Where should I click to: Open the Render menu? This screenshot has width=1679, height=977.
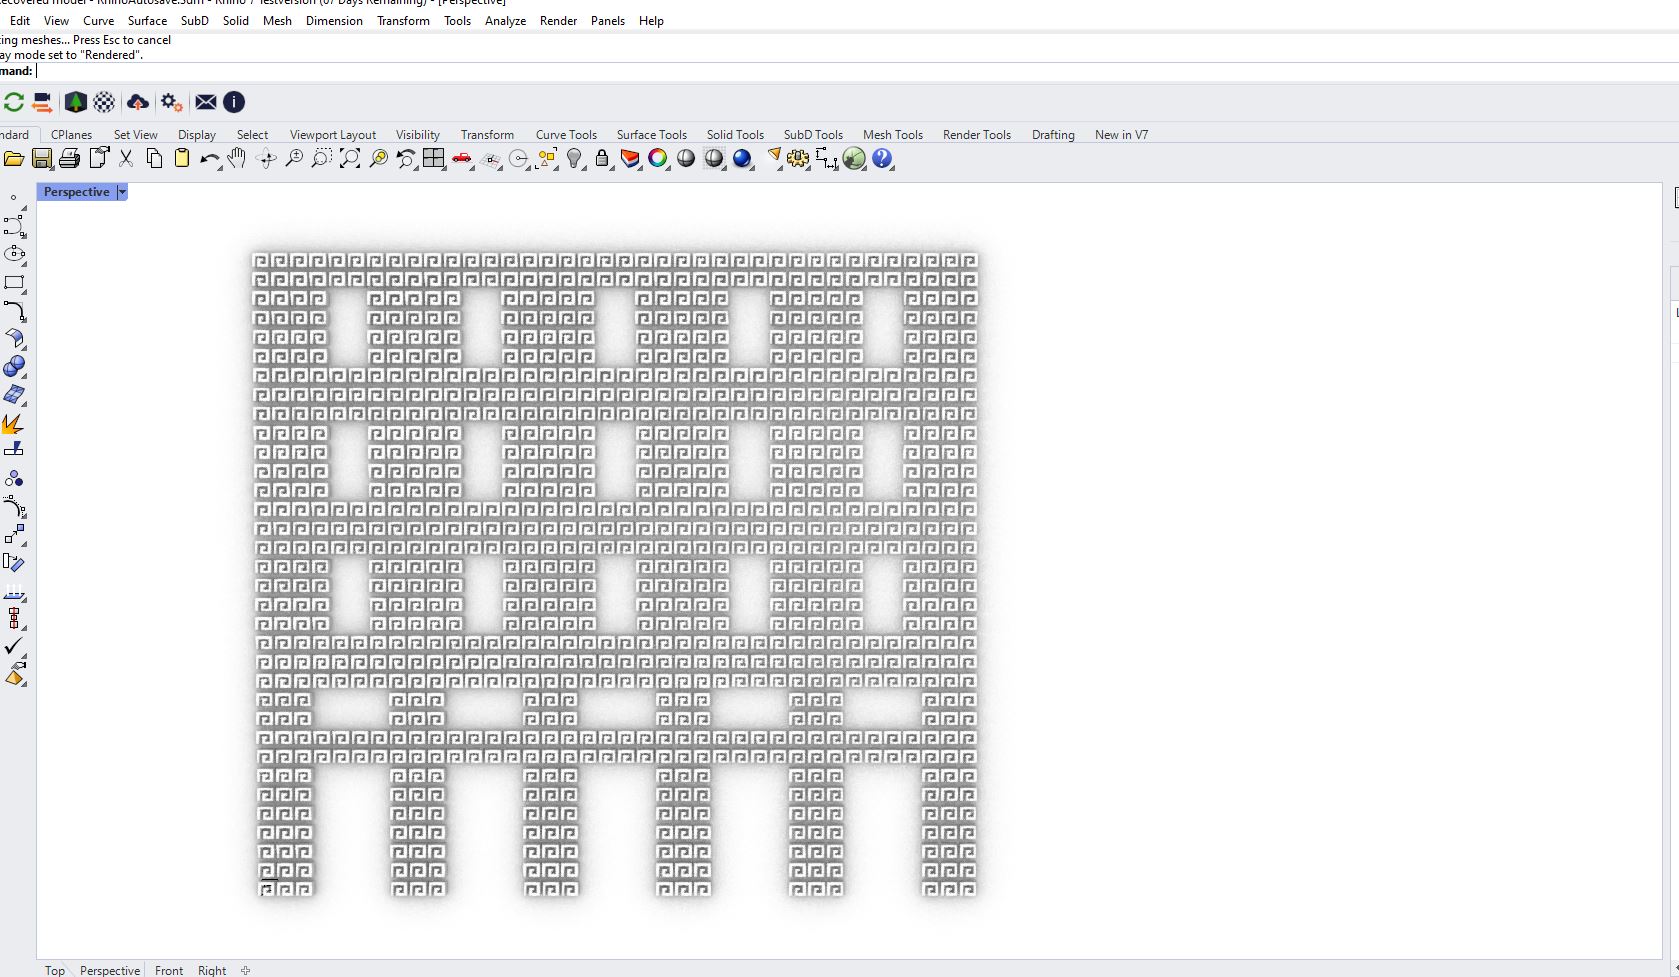558,21
